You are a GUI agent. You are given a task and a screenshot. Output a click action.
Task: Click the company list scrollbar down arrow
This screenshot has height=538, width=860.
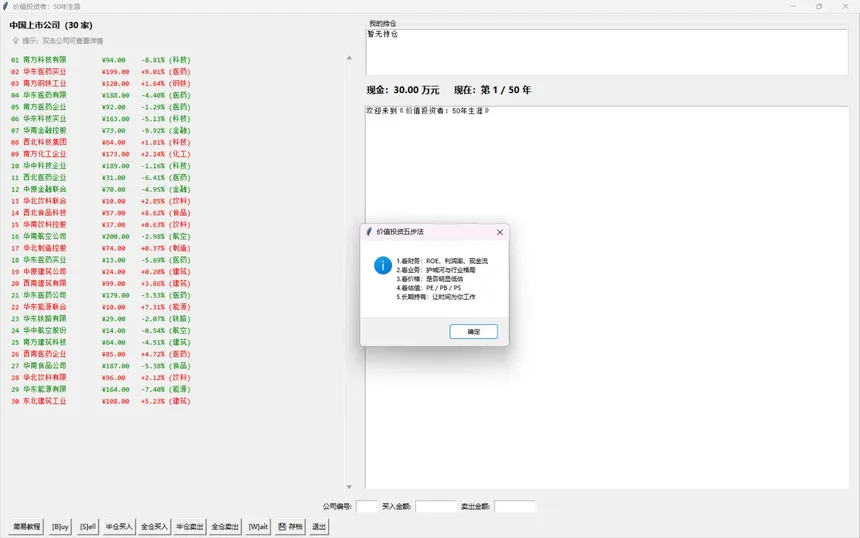(x=349, y=487)
